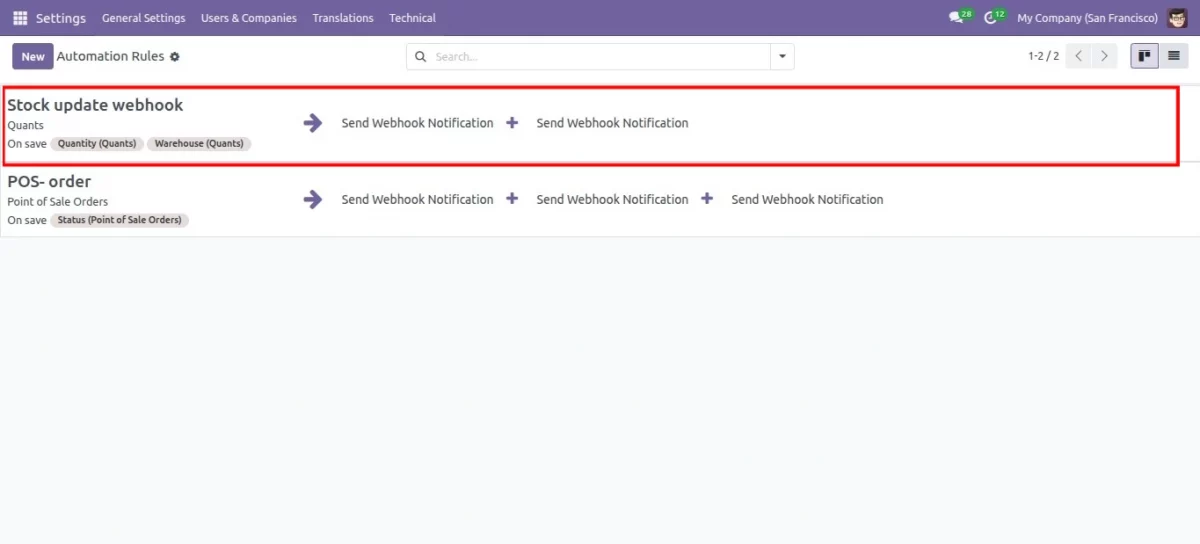
Task: Open the POS- order automation rule
Action: (x=49, y=182)
